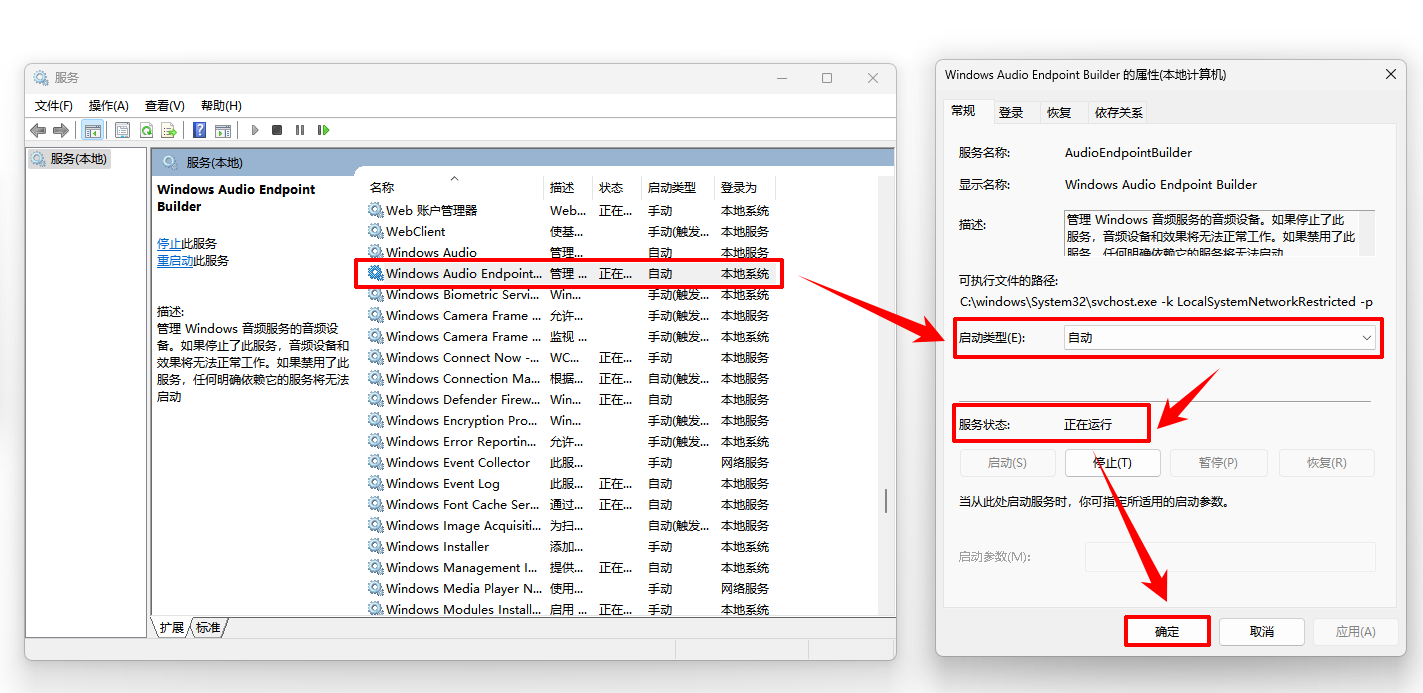Click the Export List toolbar icon
This screenshot has height=693, width=1423.
coord(169,130)
